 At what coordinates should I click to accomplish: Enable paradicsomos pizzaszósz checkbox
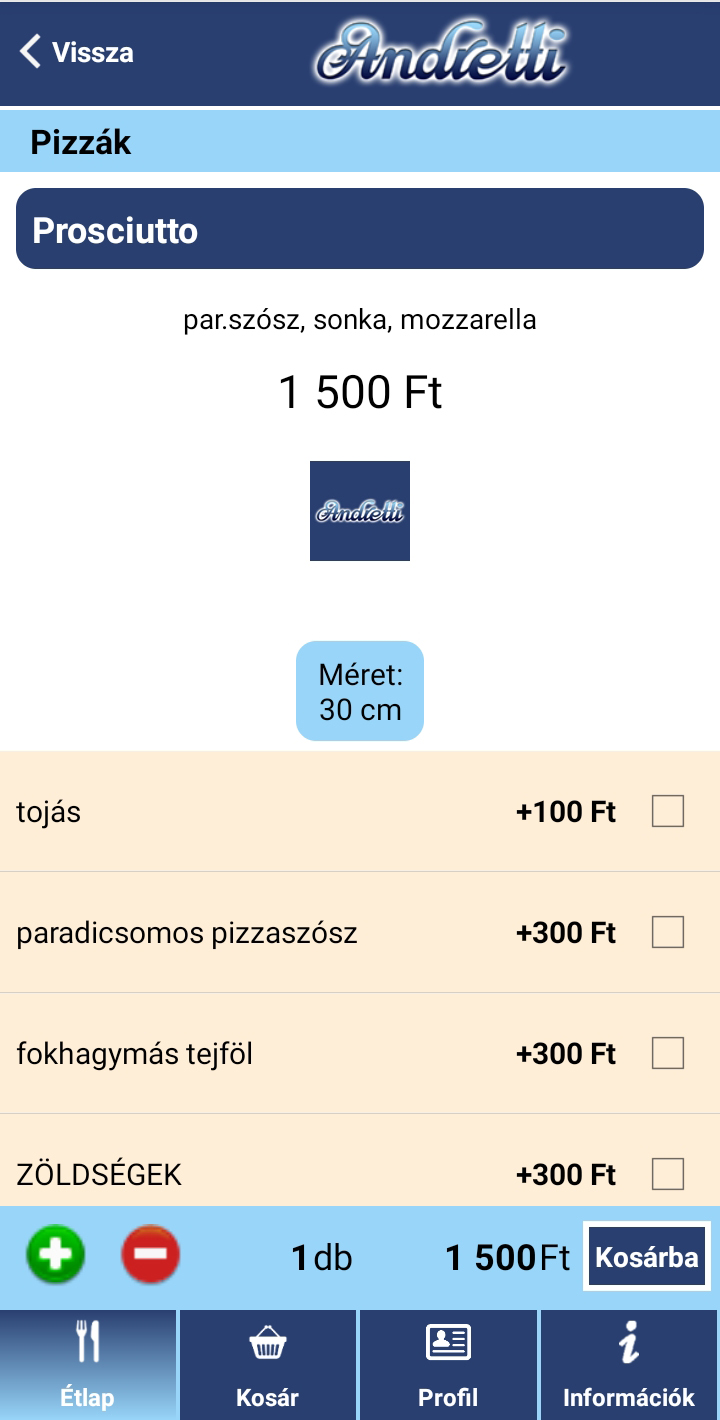tap(668, 932)
